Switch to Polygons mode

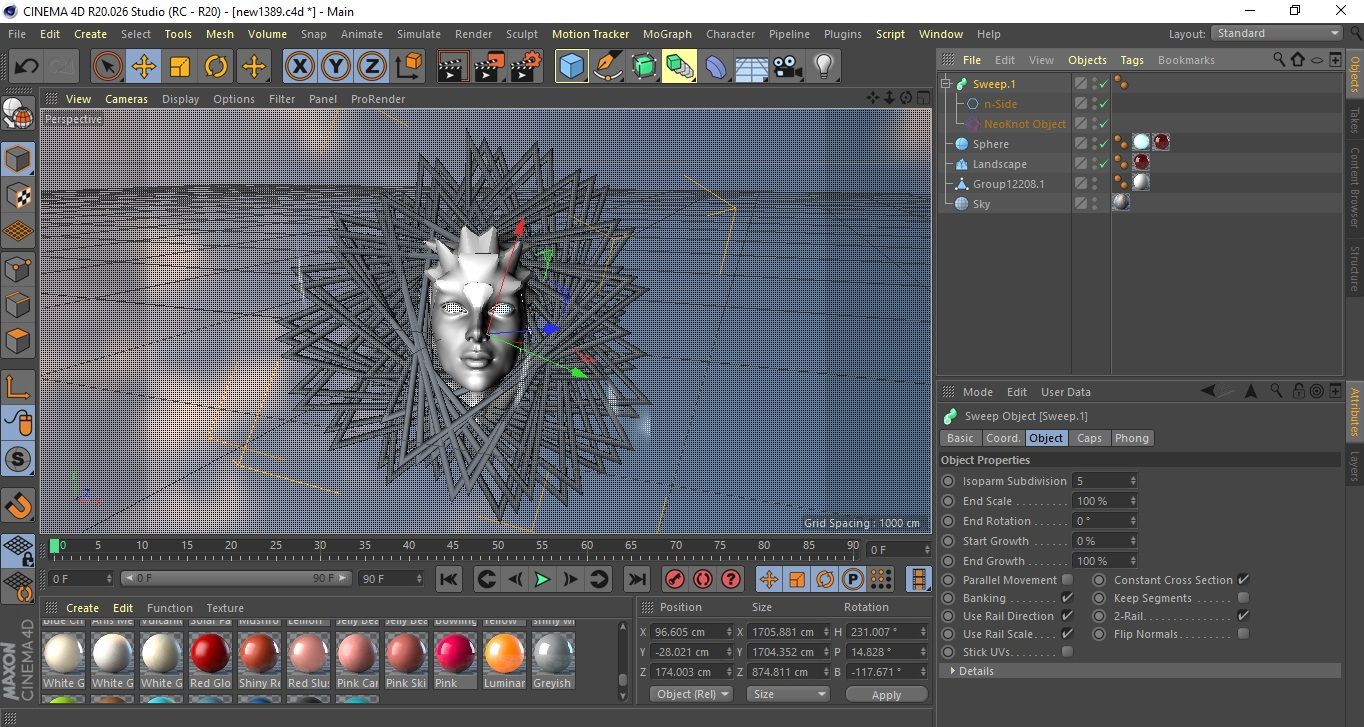[18, 341]
